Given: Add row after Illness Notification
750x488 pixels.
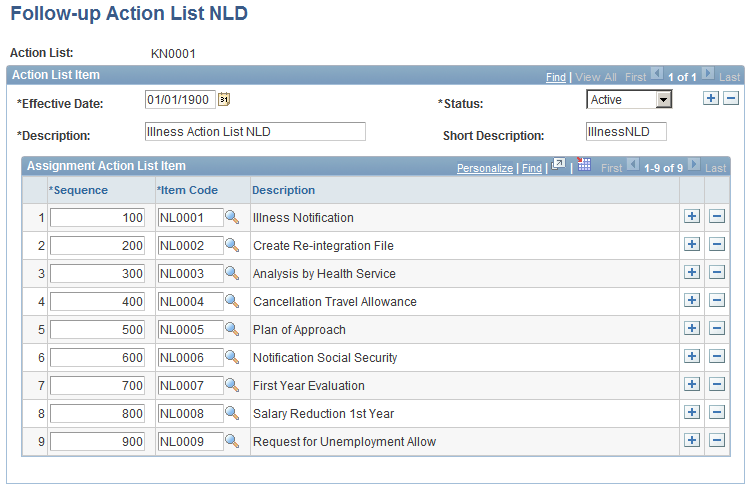Looking at the screenshot, I should tap(692, 216).
